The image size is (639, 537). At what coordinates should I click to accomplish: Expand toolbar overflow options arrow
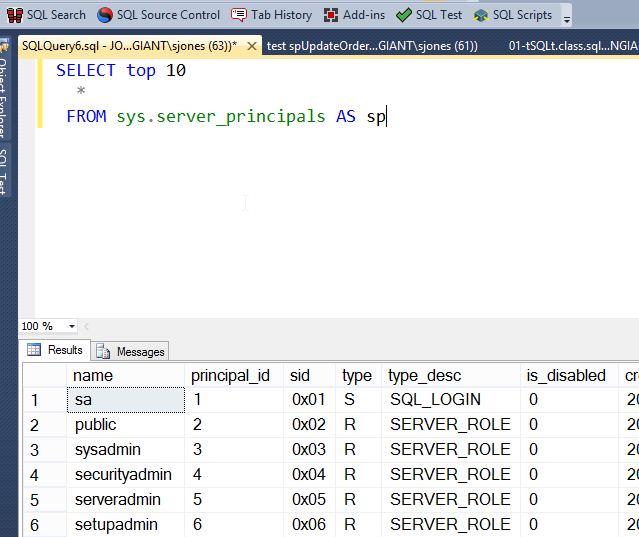coord(567,18)
